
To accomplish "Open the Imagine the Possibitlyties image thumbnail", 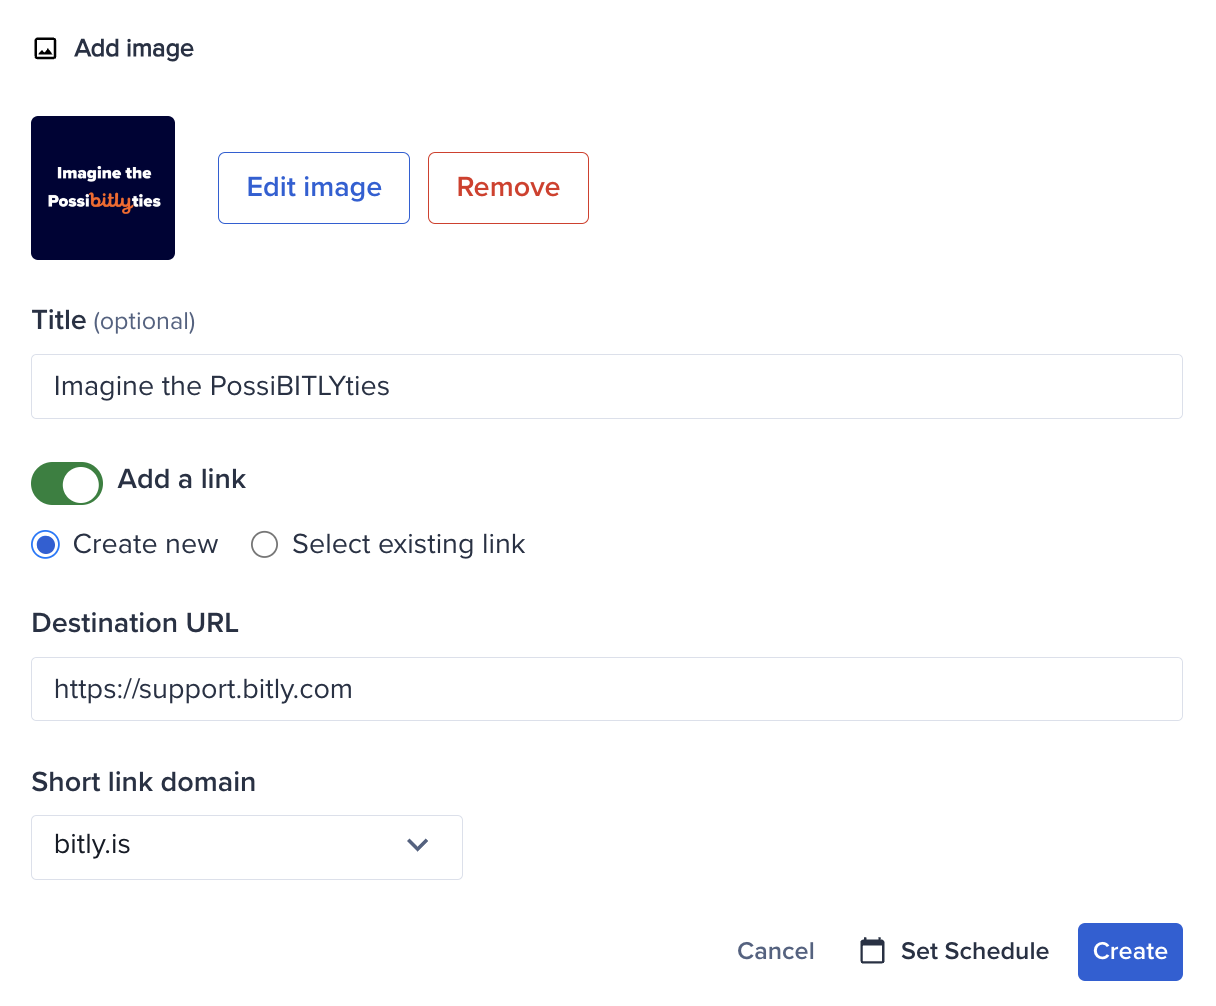I will [x=103, y=188].
